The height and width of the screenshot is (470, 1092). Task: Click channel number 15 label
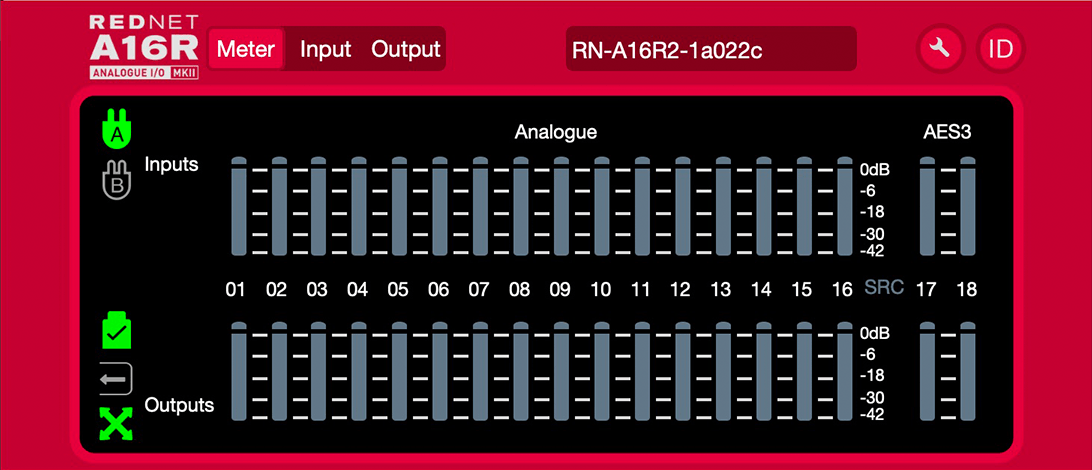point(802,290)
